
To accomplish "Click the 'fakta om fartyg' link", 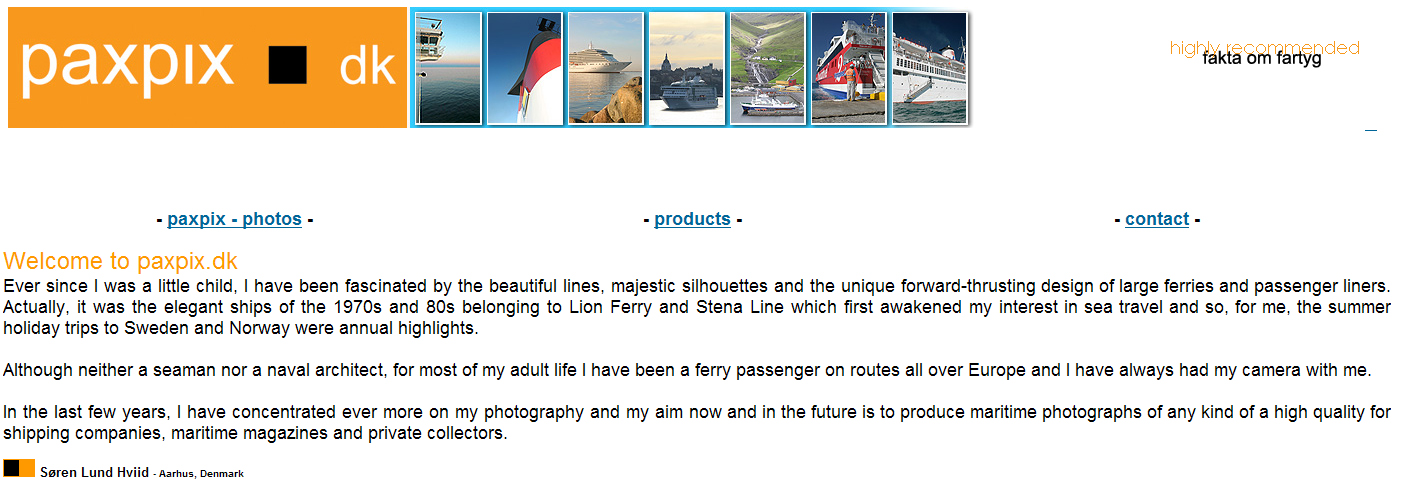I will [x=1262, y=59].
